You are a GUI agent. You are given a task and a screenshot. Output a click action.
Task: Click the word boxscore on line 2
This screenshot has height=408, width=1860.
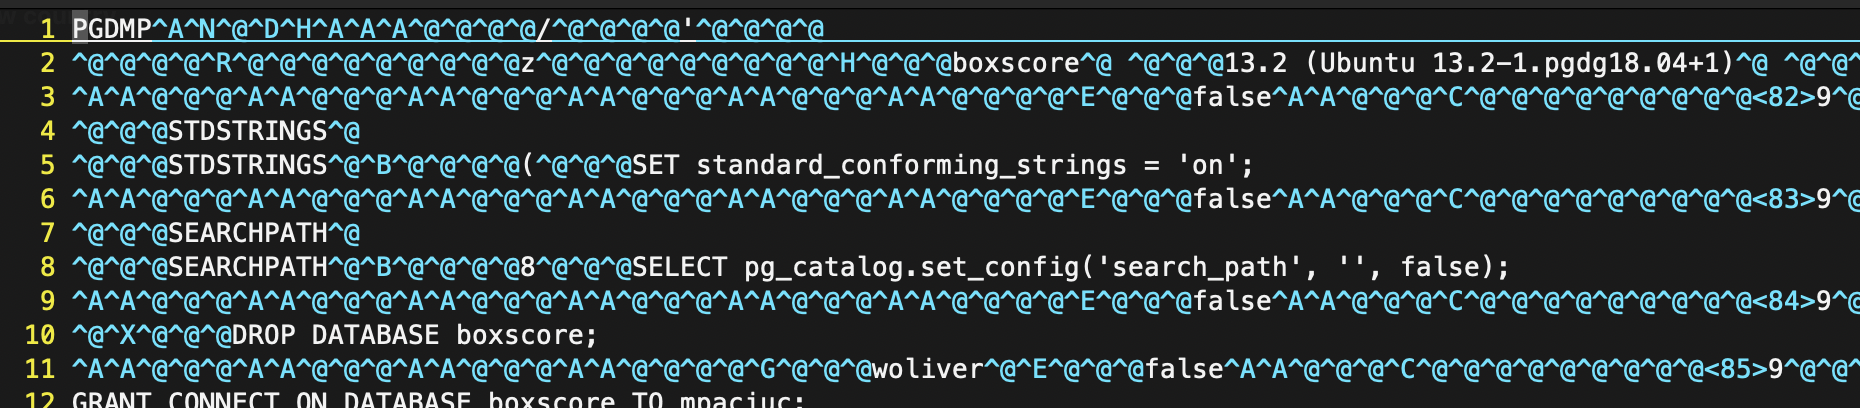tap(1015, 63)
